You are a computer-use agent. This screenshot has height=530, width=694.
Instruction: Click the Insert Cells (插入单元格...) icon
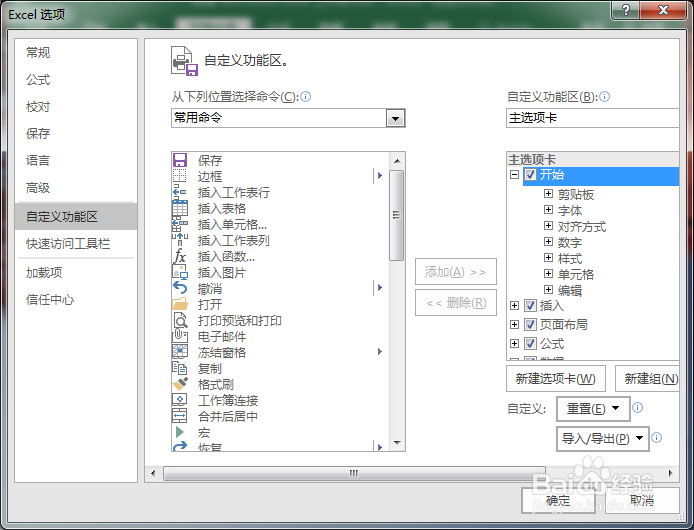tap(180, 224)
